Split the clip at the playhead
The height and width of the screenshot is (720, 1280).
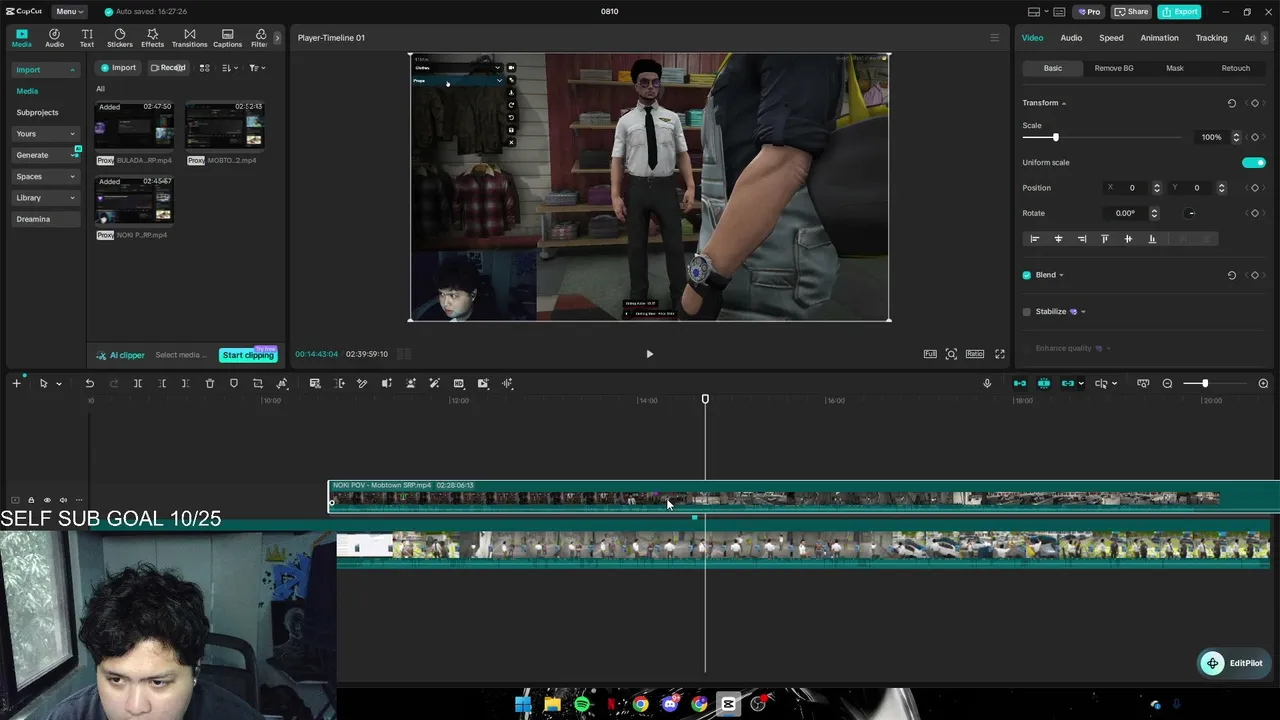click(x=138, y=384)
